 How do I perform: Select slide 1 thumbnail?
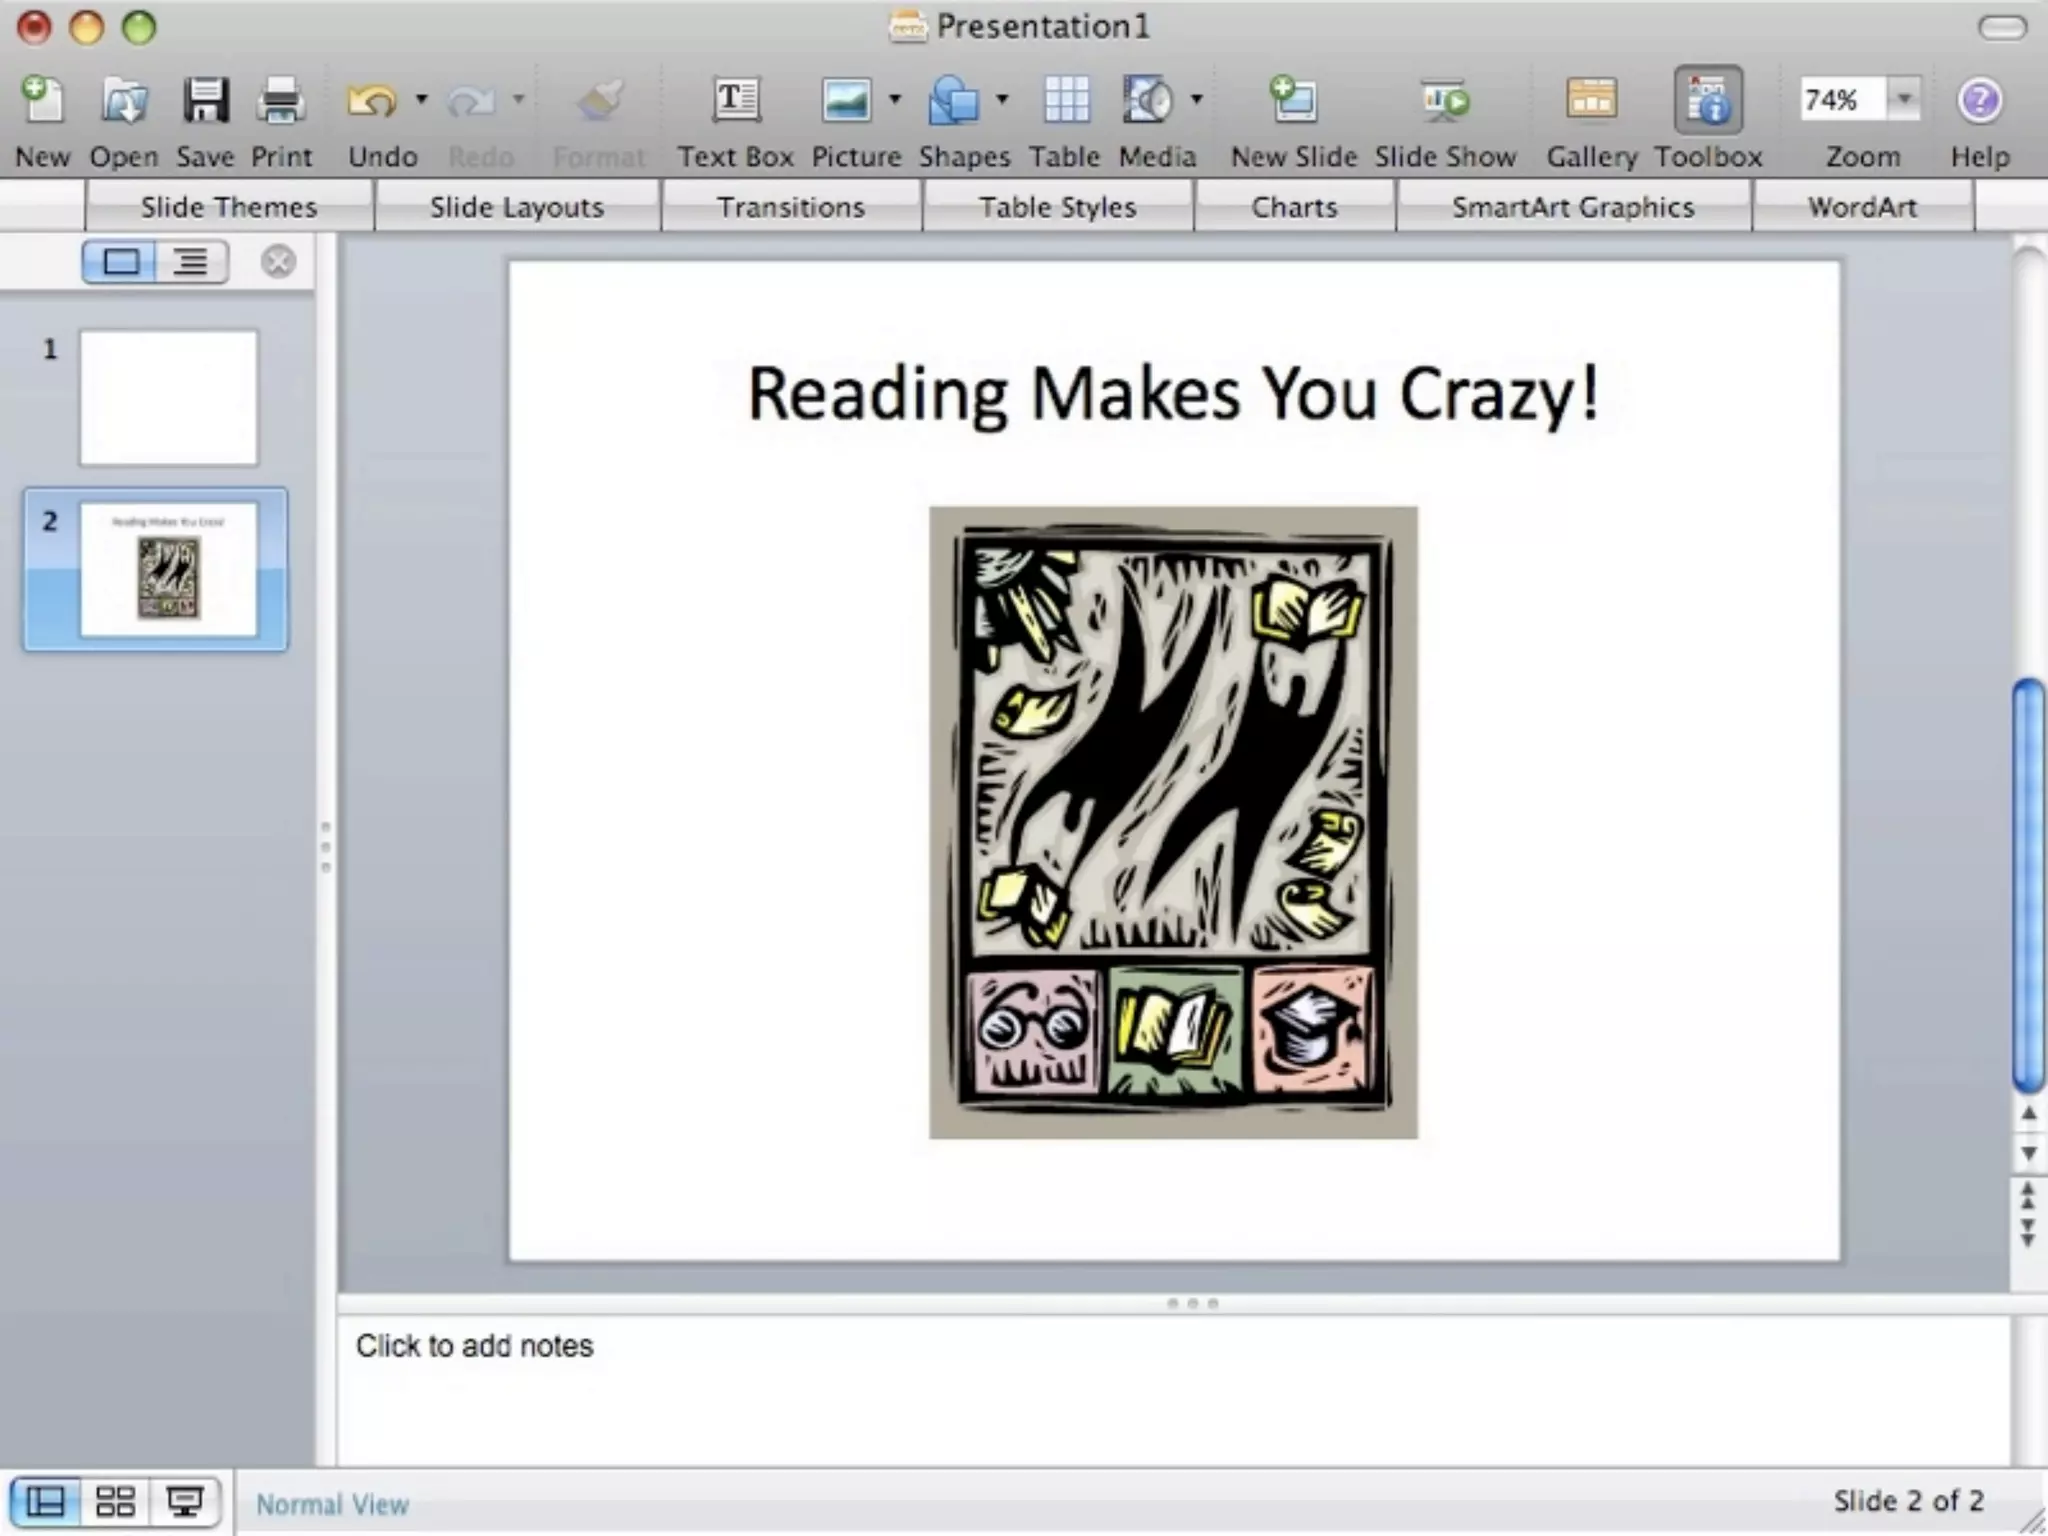tap(168, 398)
